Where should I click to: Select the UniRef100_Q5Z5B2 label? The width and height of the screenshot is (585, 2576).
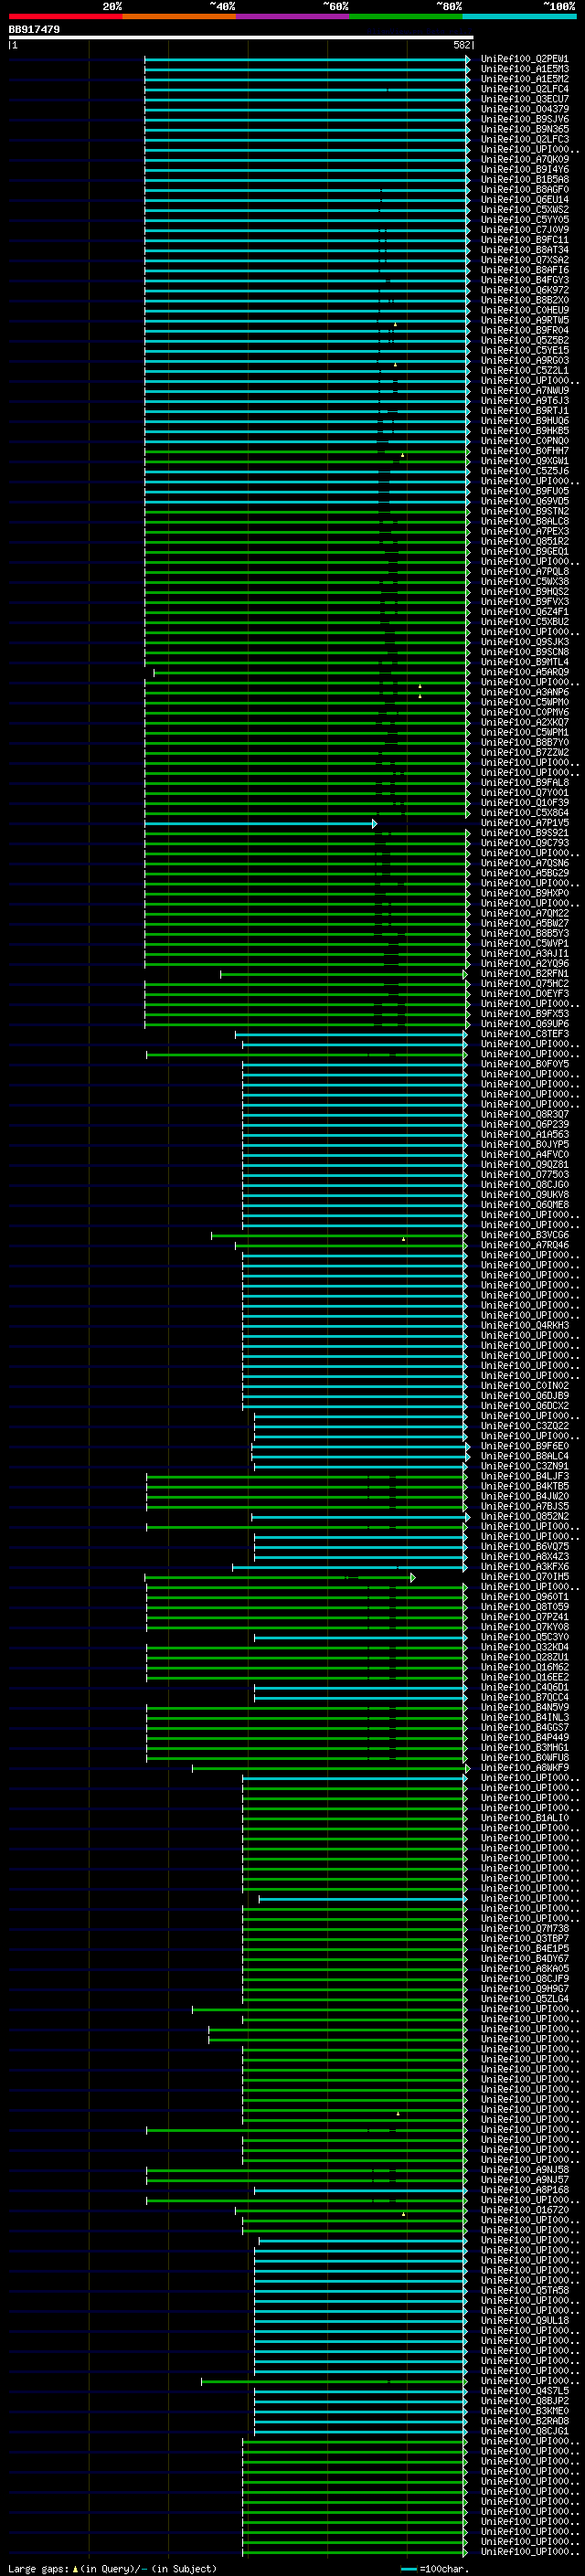[525, 340]
